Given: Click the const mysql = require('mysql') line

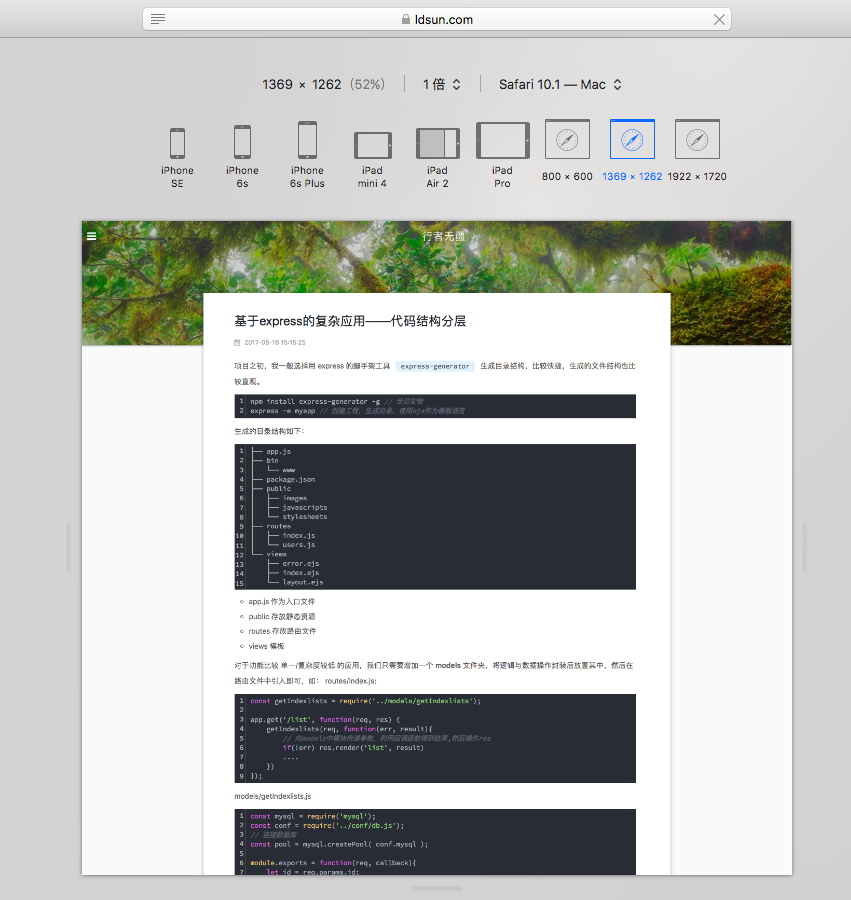Looking at the screenshot, I should pyautogui.click(x=313, y=816).
